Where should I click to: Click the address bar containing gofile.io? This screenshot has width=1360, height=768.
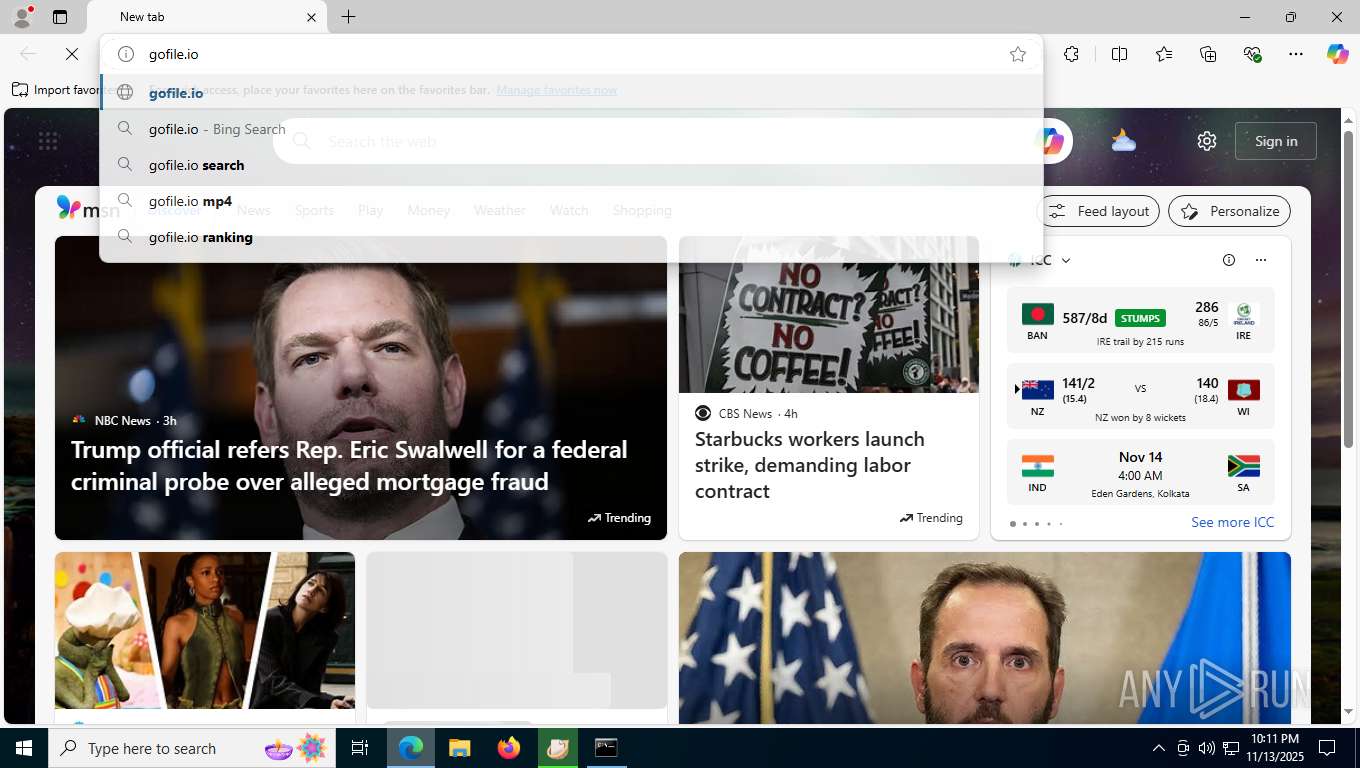[x=571, y=54]
